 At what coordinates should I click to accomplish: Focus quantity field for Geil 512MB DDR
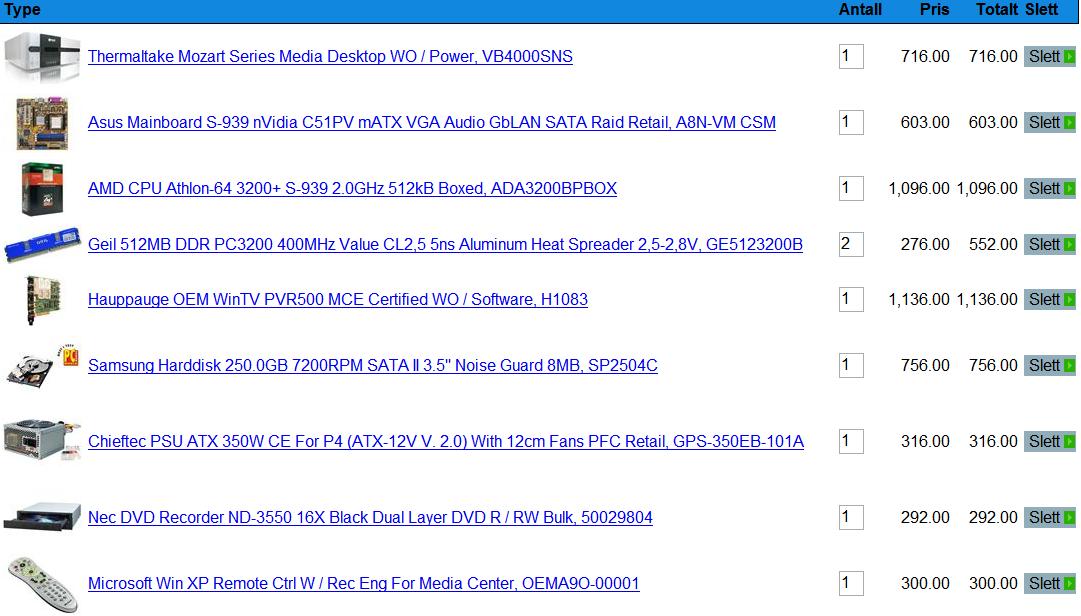[851, 245]
